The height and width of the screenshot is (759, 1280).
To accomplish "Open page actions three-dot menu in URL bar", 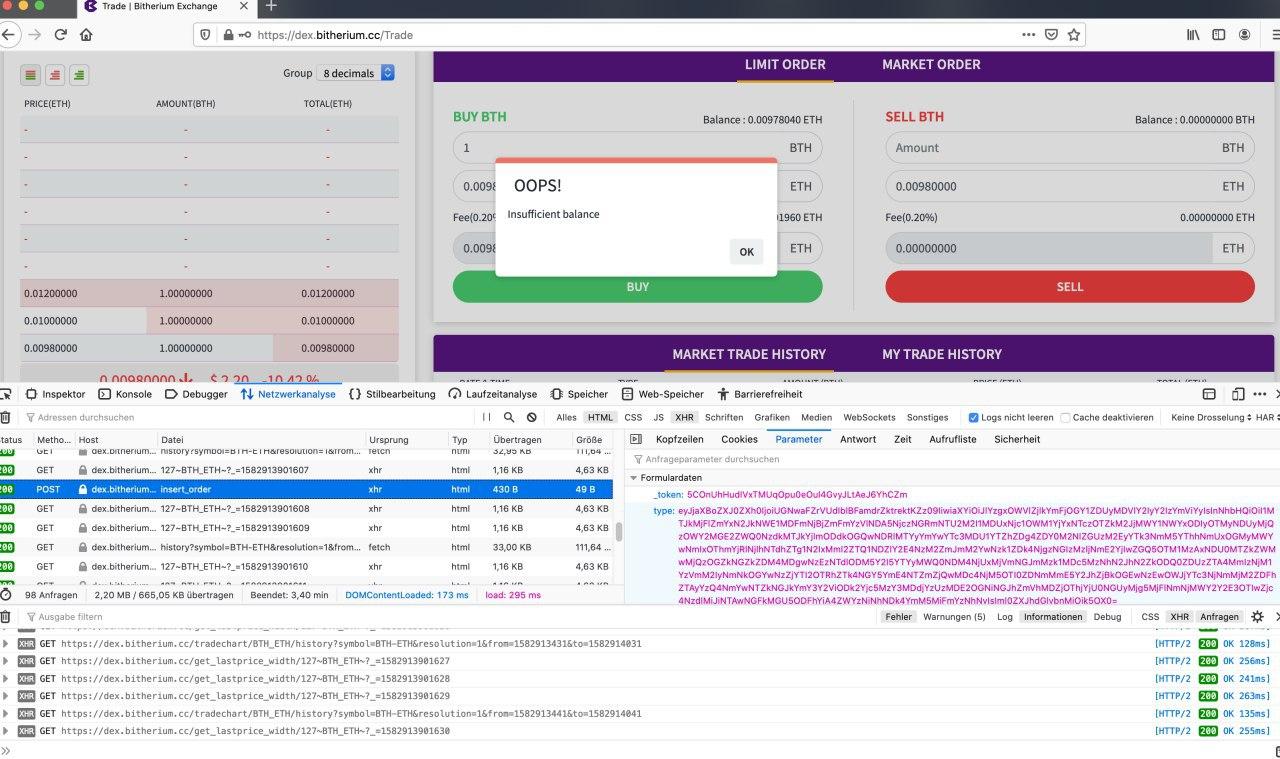I will click(x=1028, y=34).
